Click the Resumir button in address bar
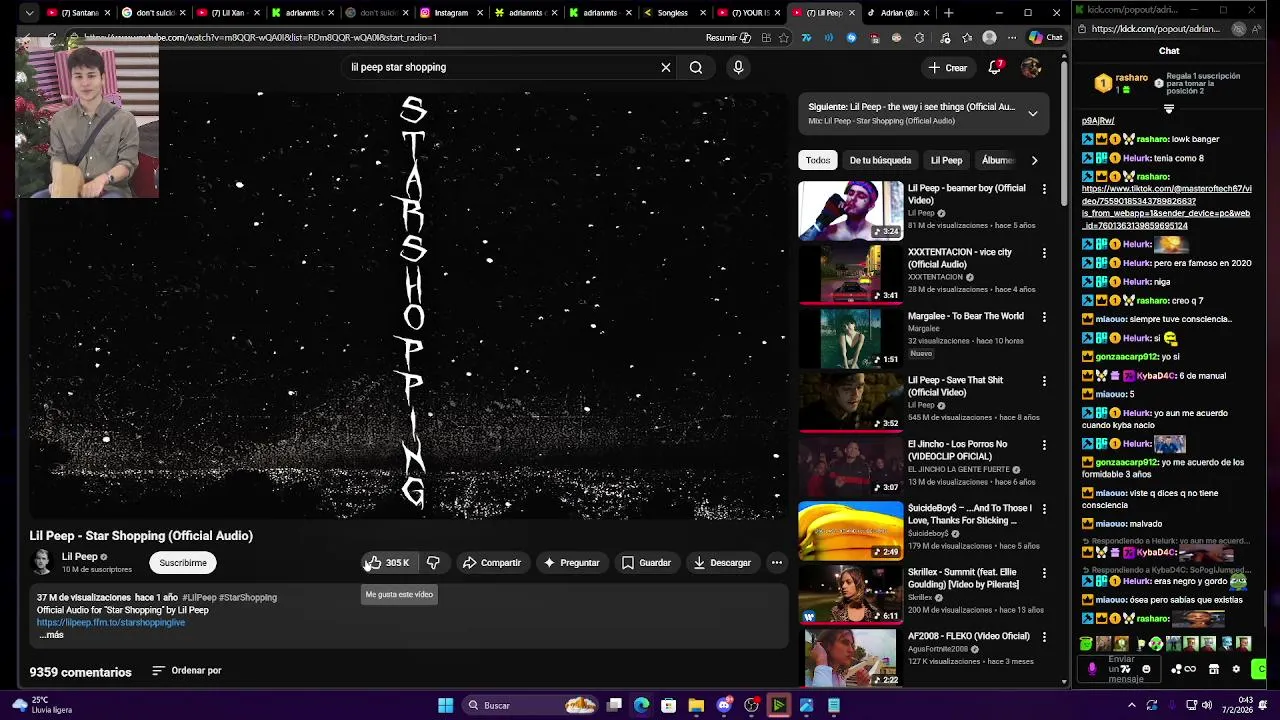The height and width of the screenshot is (720, 1280). (728, 38)
